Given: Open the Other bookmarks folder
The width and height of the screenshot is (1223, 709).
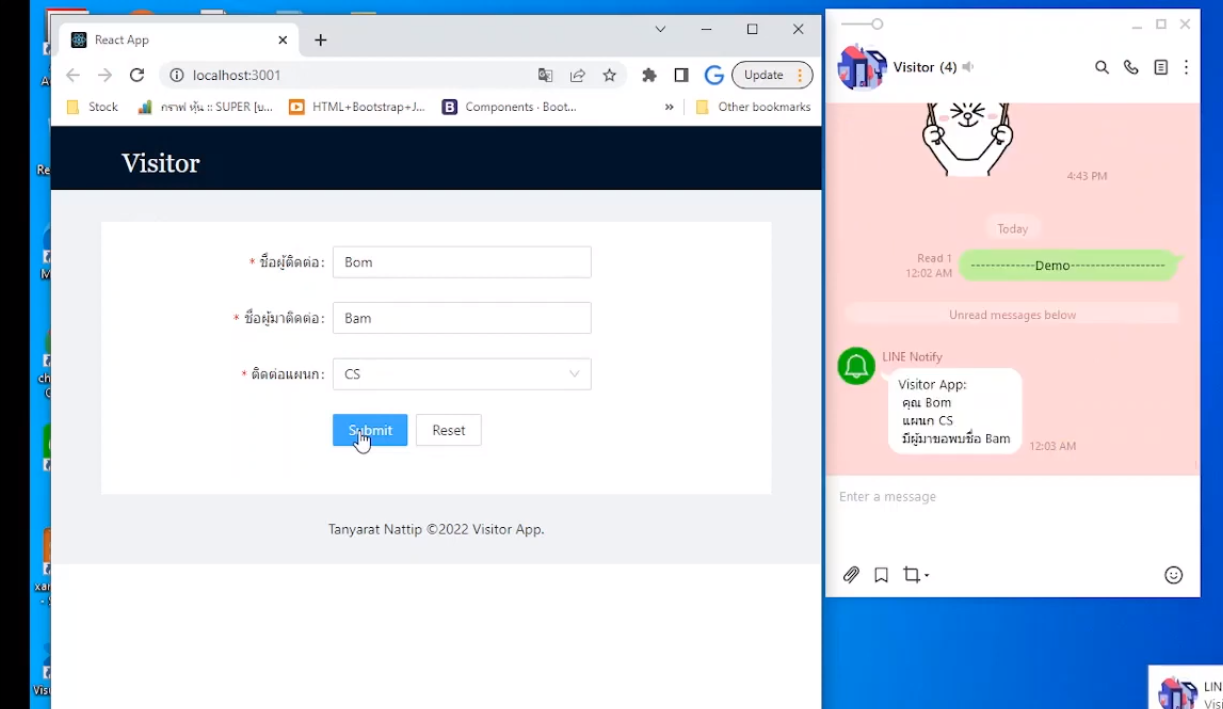Looking at the screenshot, I should point(753,107).
